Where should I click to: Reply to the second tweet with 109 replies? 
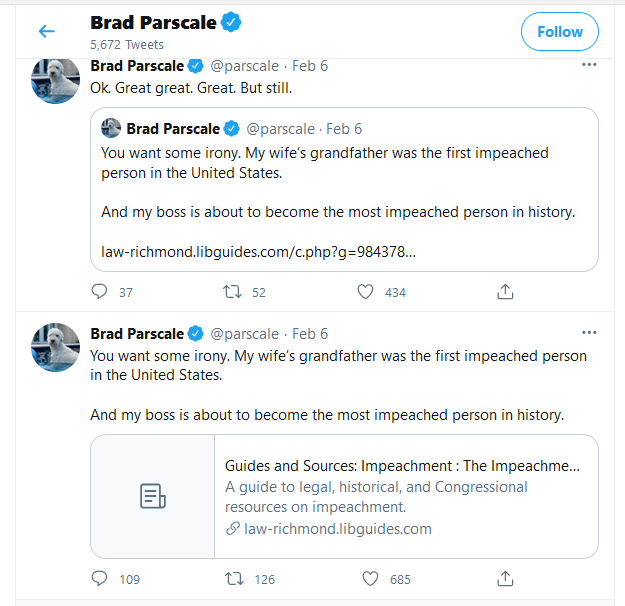click(99, 579)
